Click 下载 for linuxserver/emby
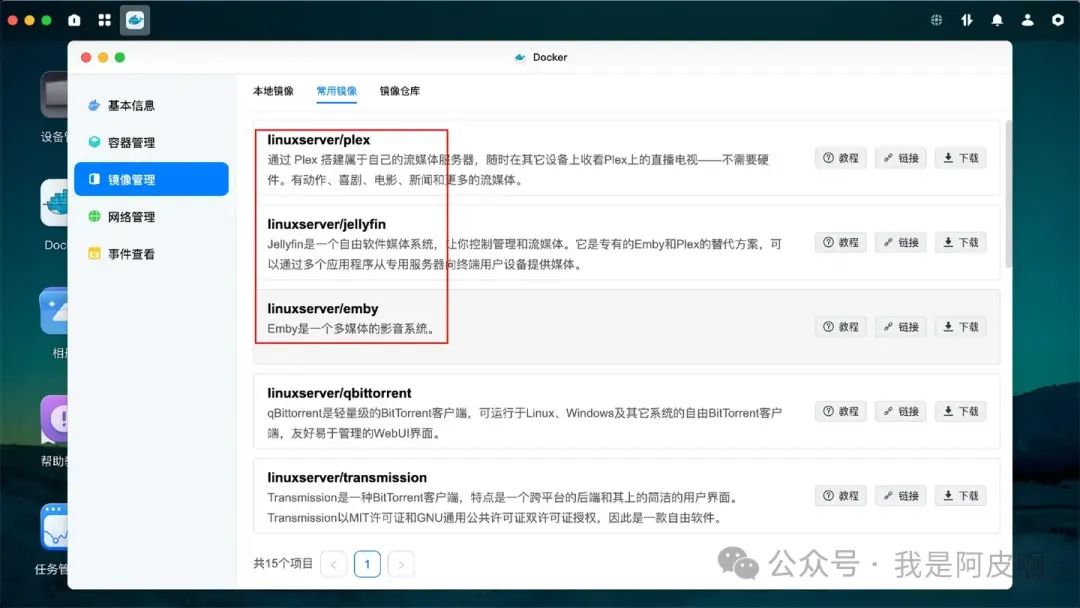 coord(961,326)
